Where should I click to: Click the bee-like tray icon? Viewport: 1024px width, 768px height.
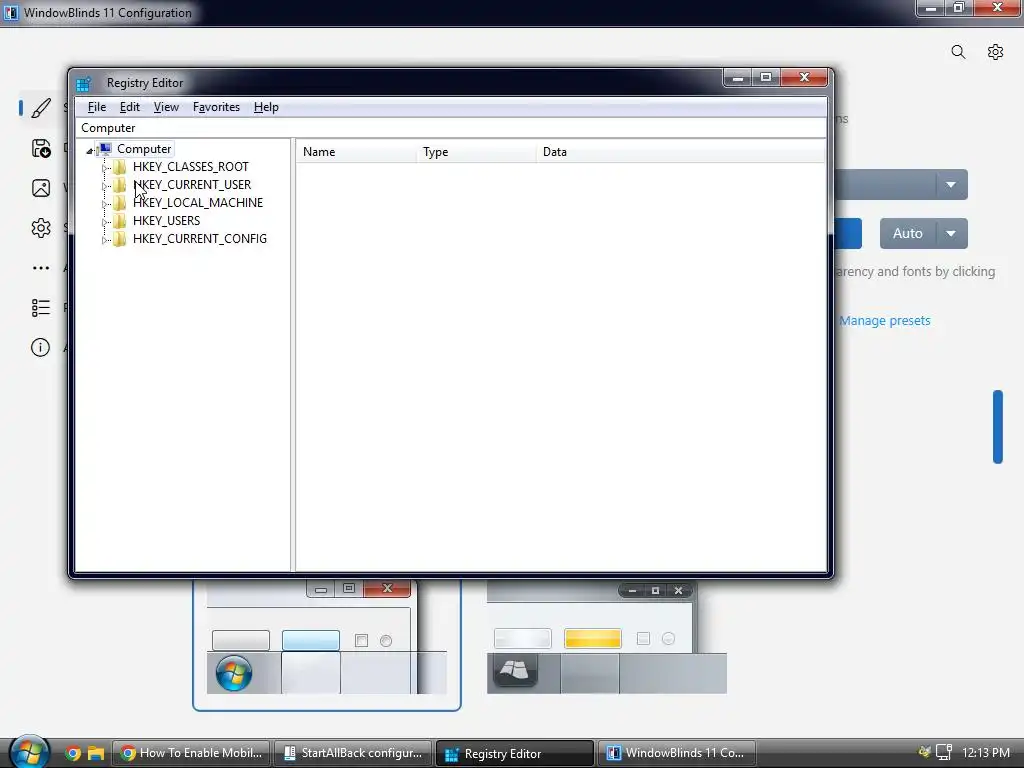tap(924, 752)
